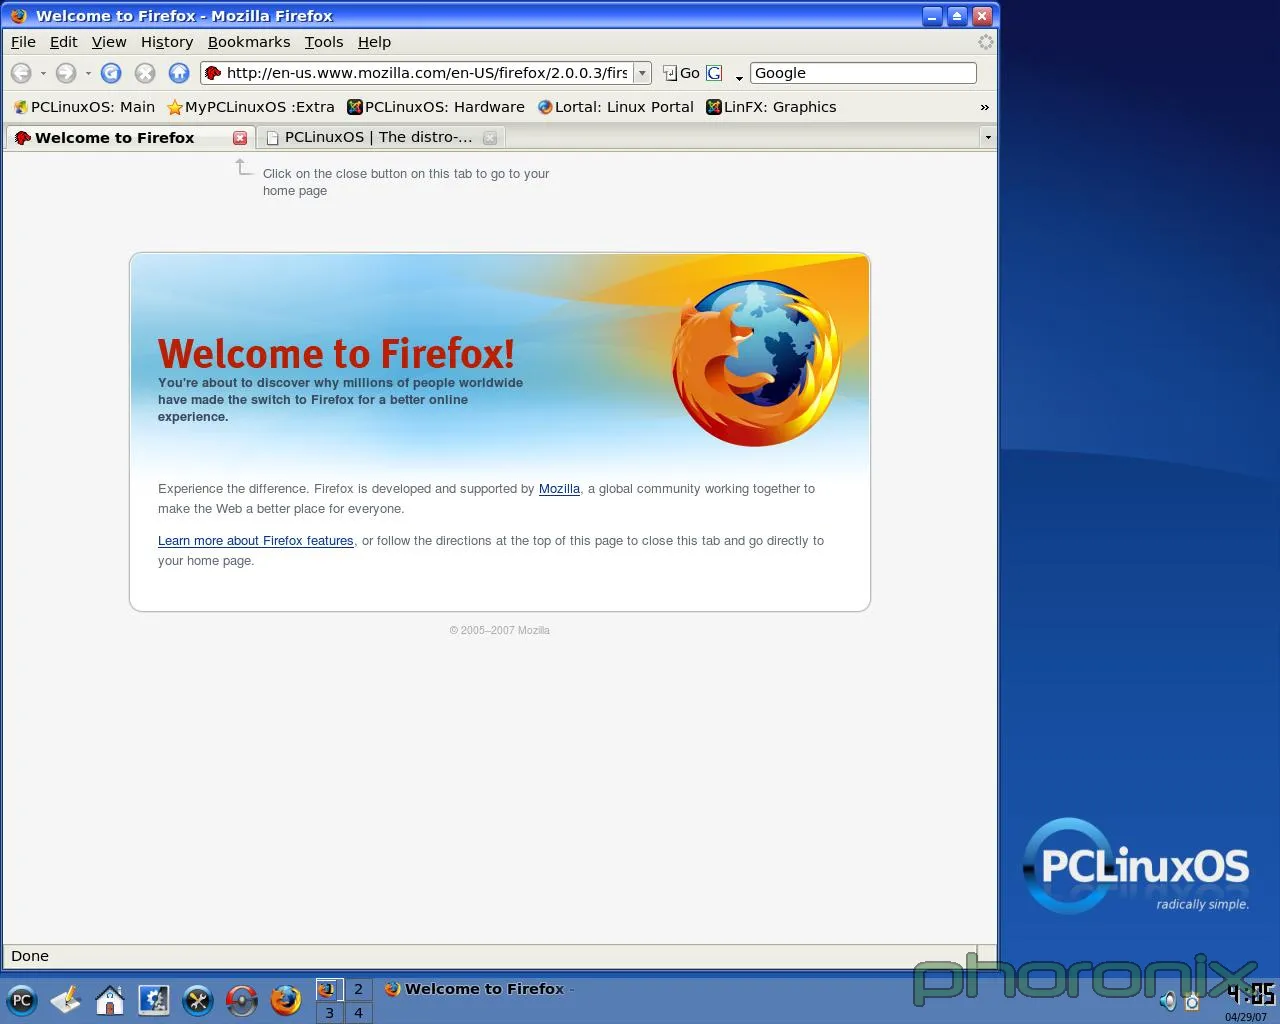Switch to virtual desktop 3
Screen dimensions: 1280x1024
pyautogui.click(x=329, y=1013)
